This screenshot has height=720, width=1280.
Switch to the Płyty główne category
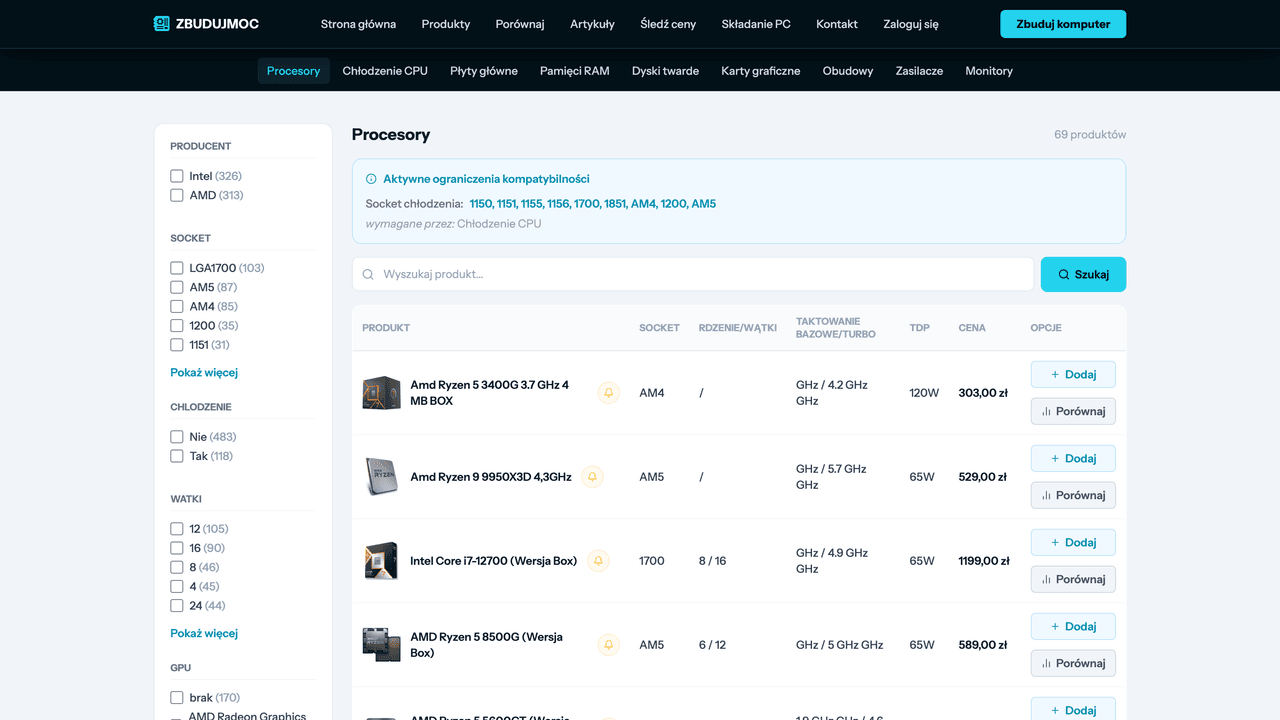click(484, 71)
